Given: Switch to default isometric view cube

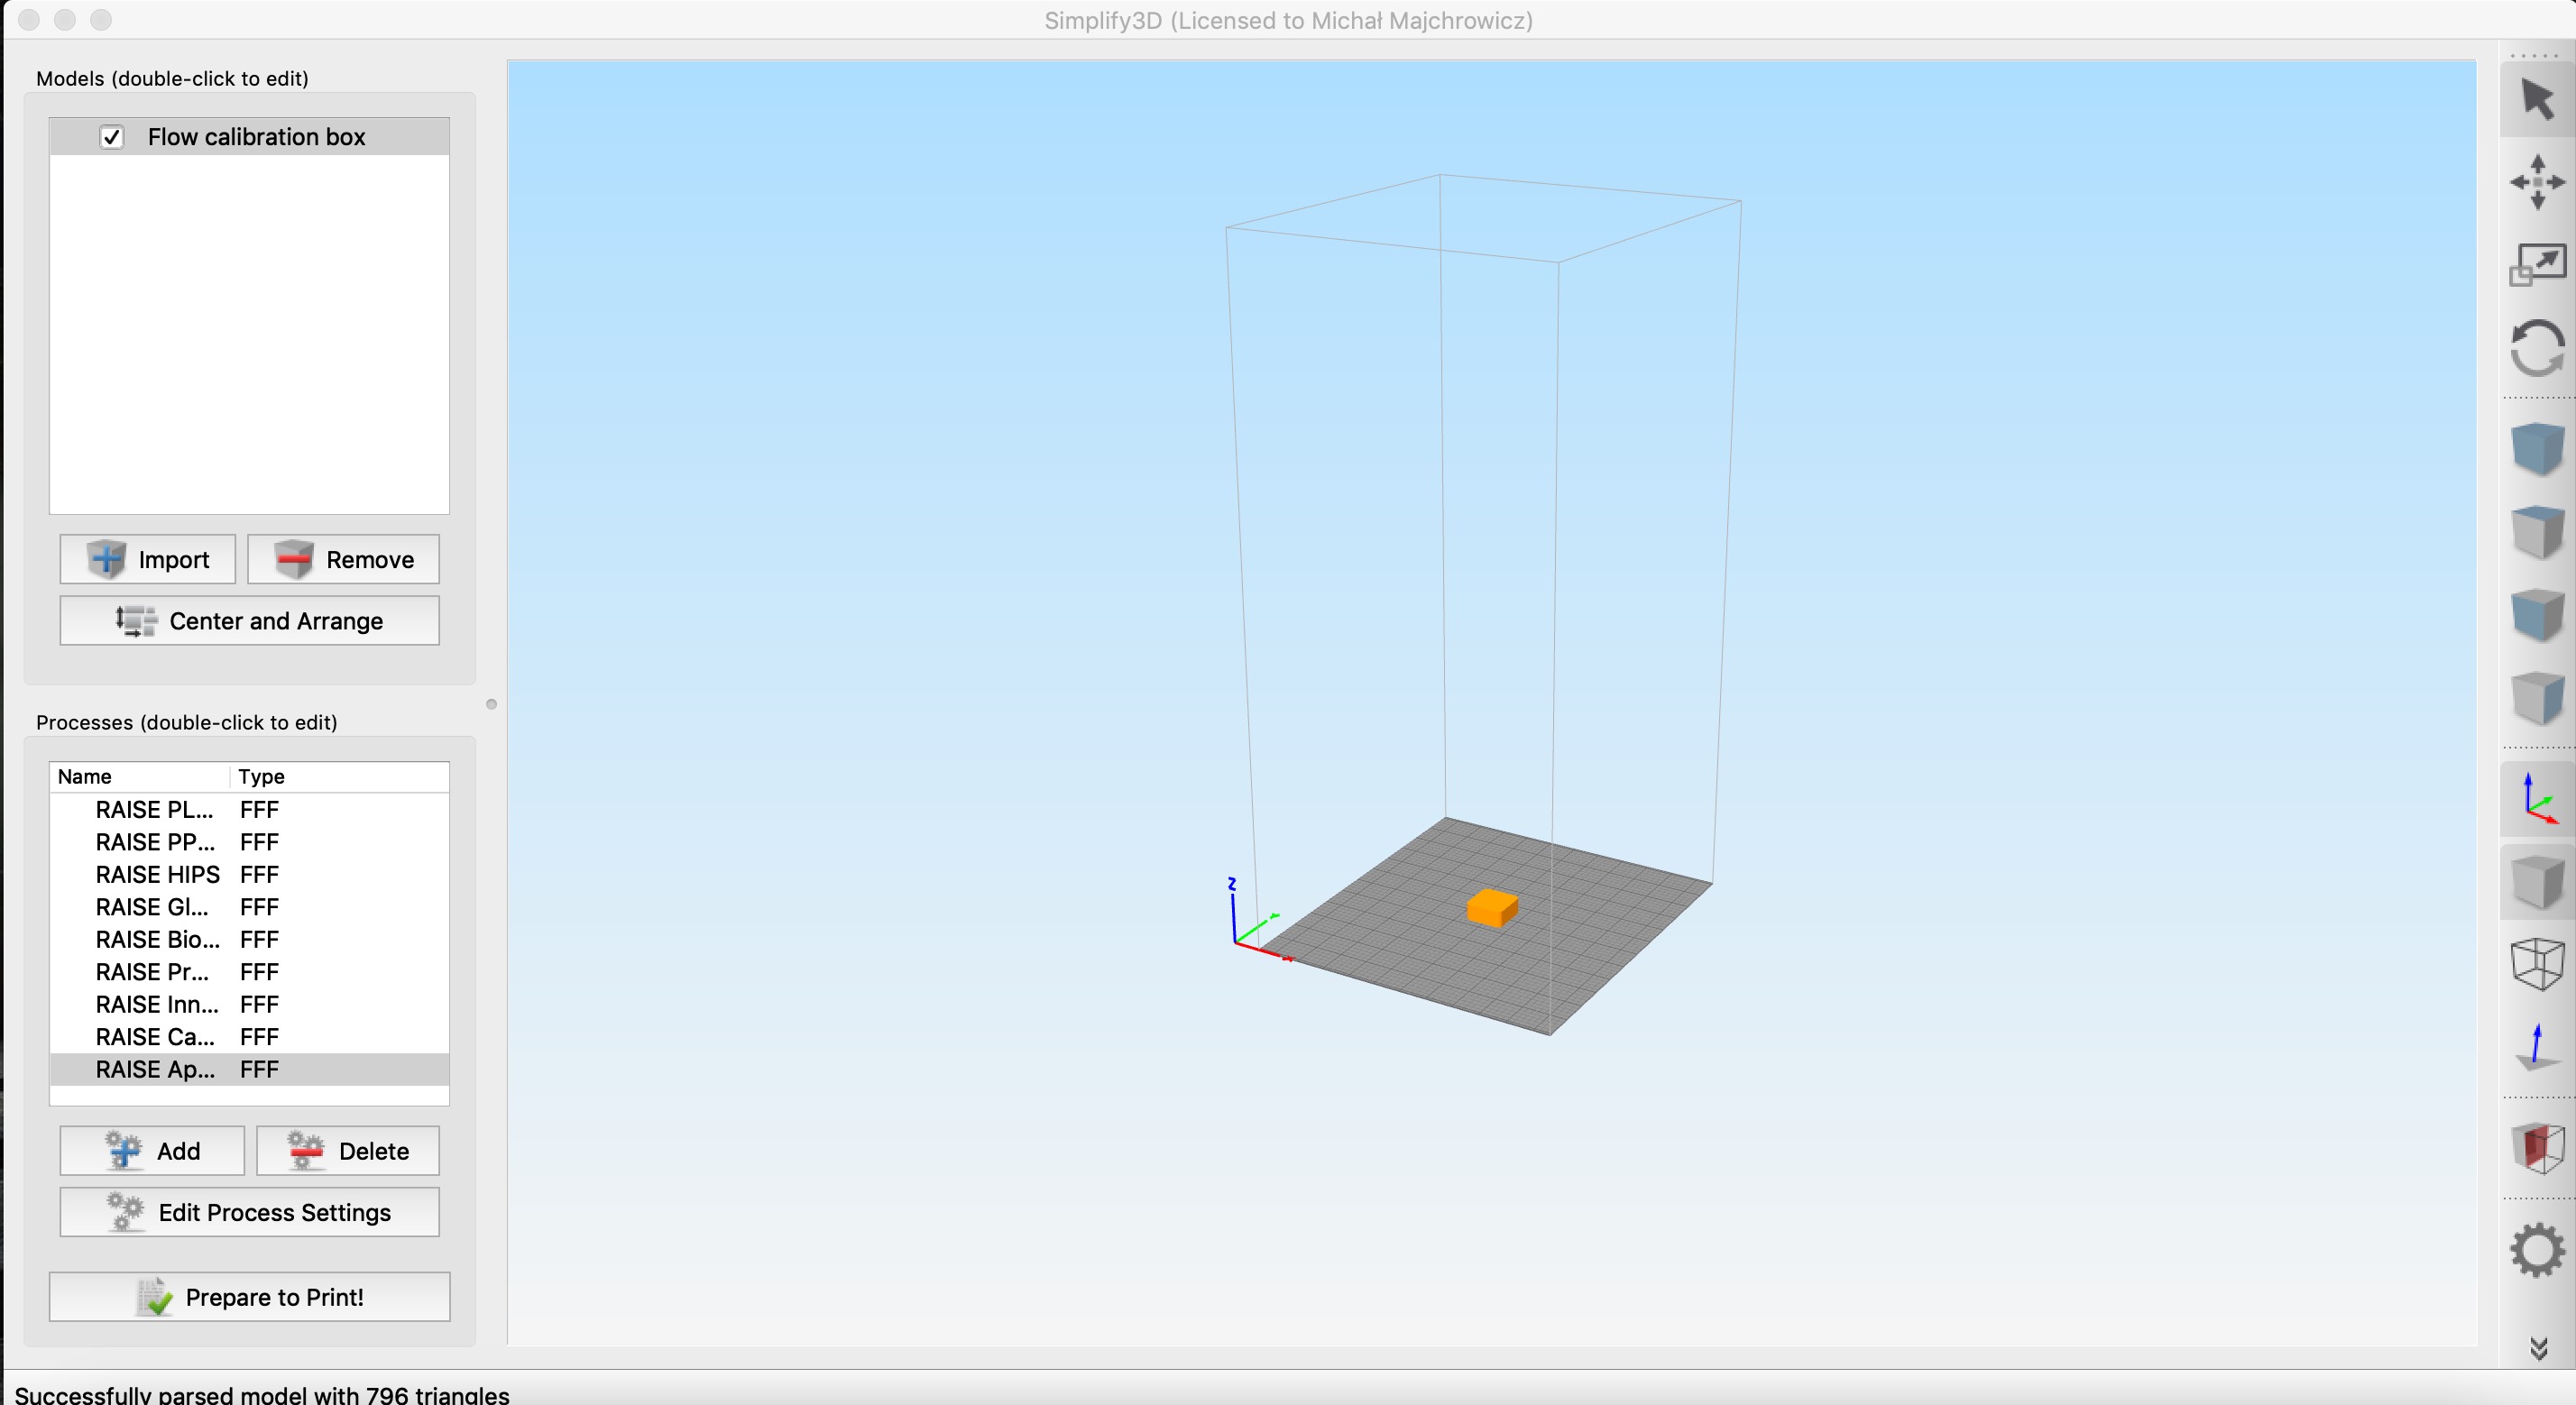Looking at the screenshot, I should [2538, 448].
